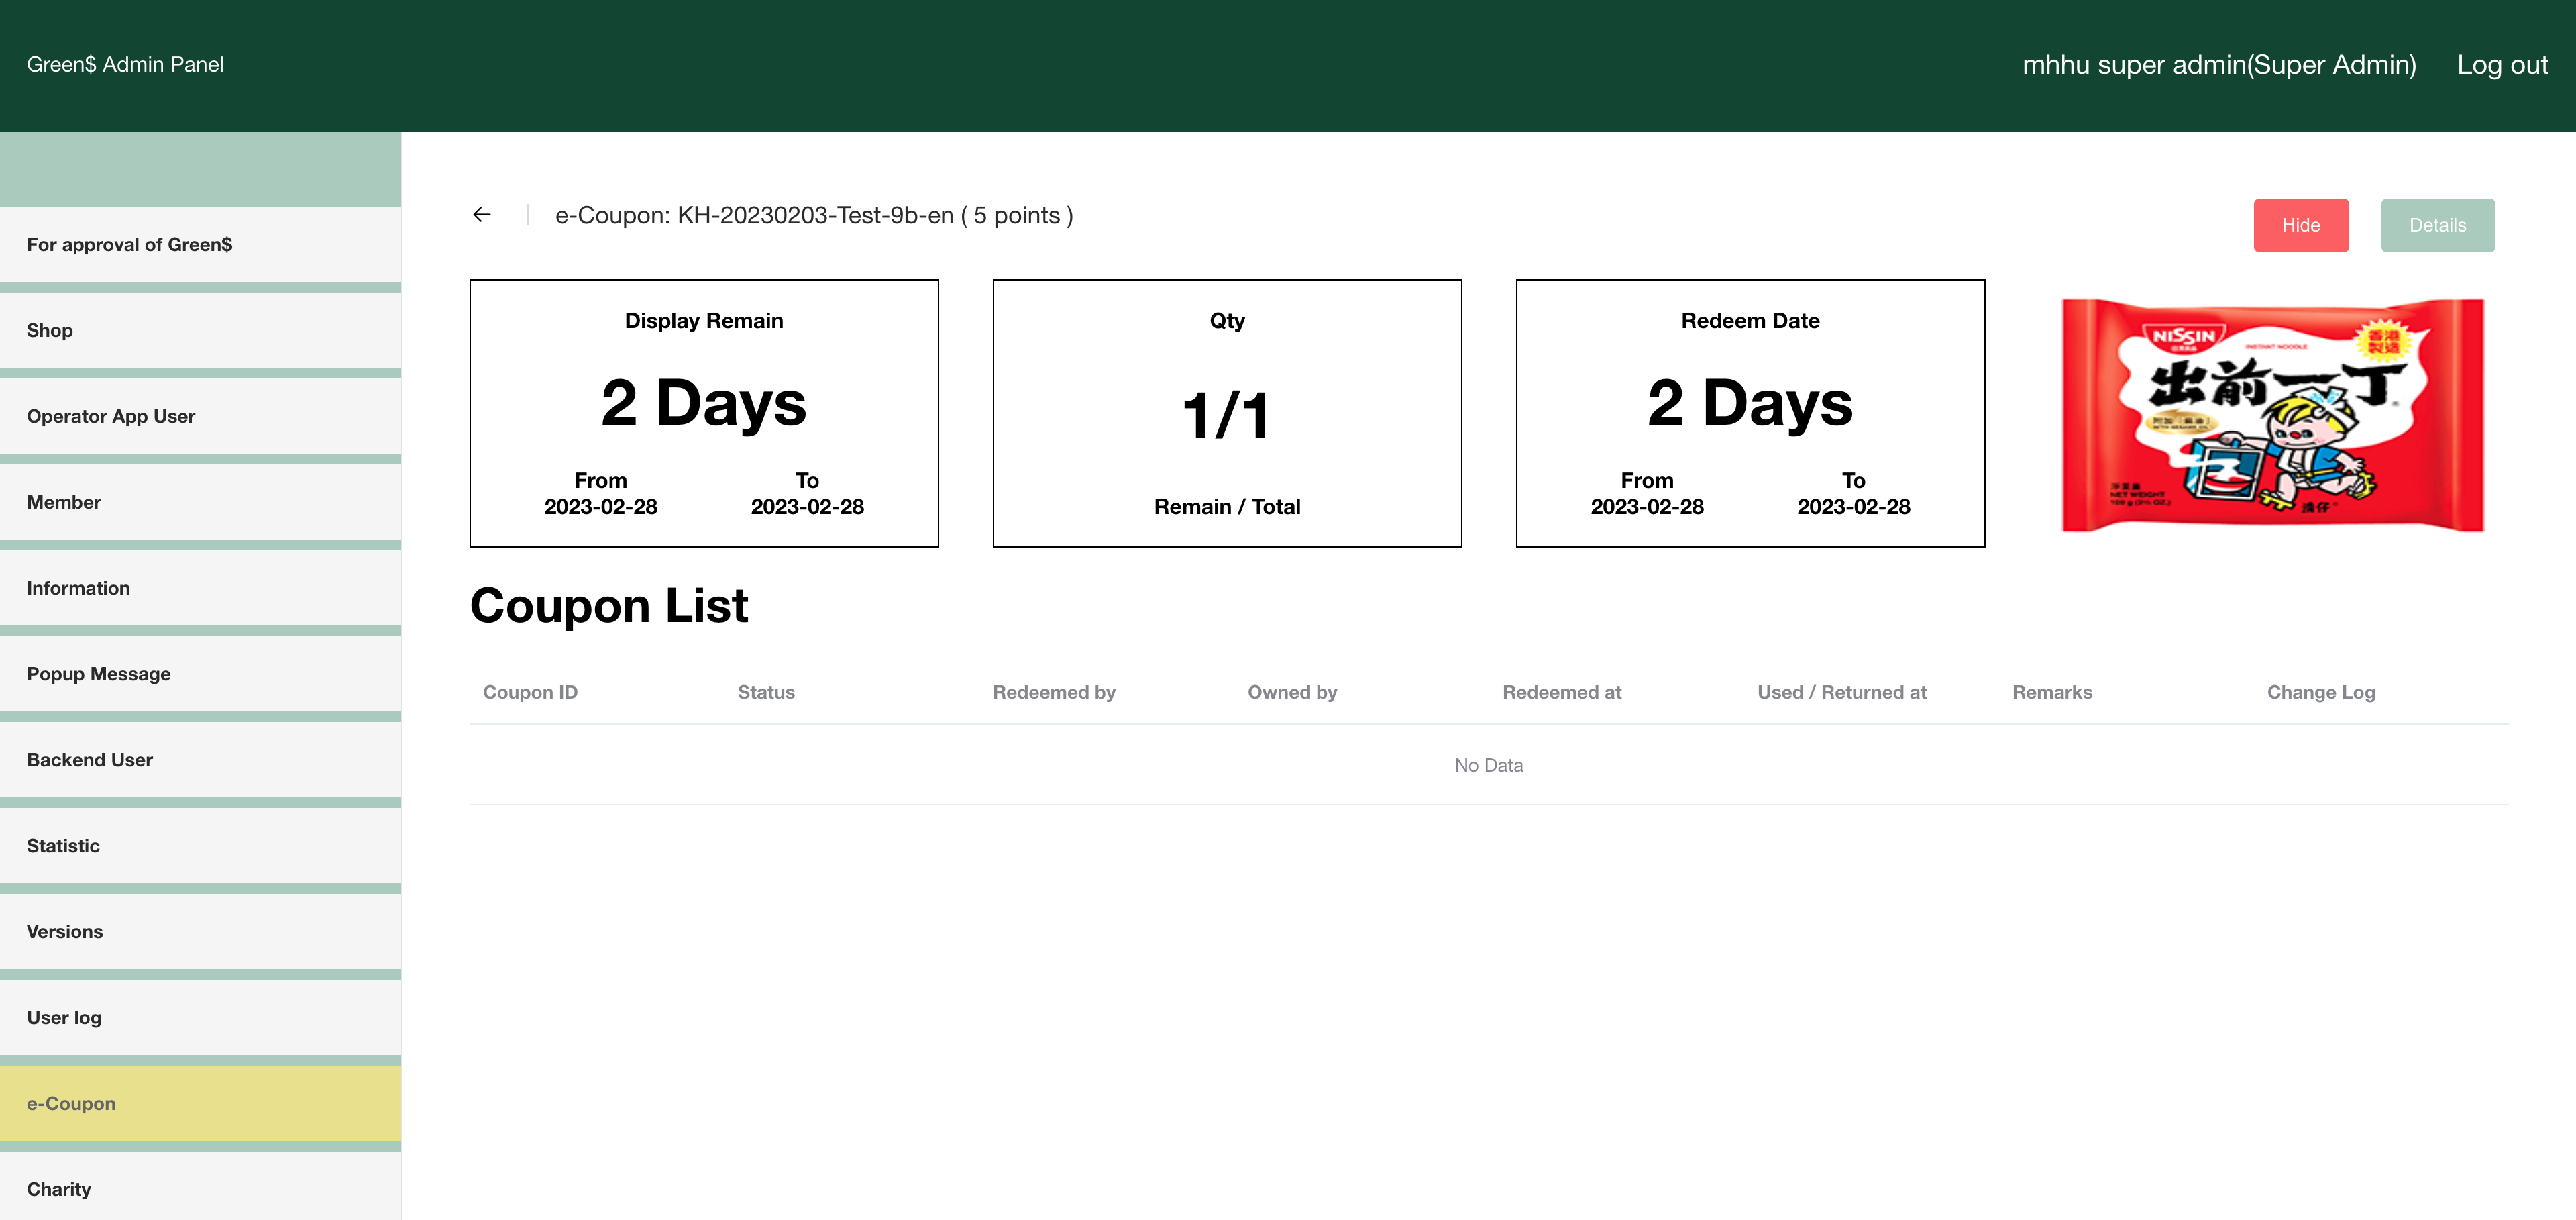Click the Log out link
This screenshot has width=2576, height=1220.
coord(2502,65)
